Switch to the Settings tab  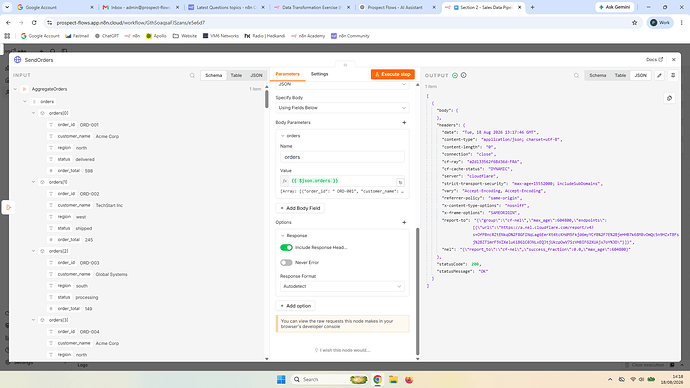319,74
